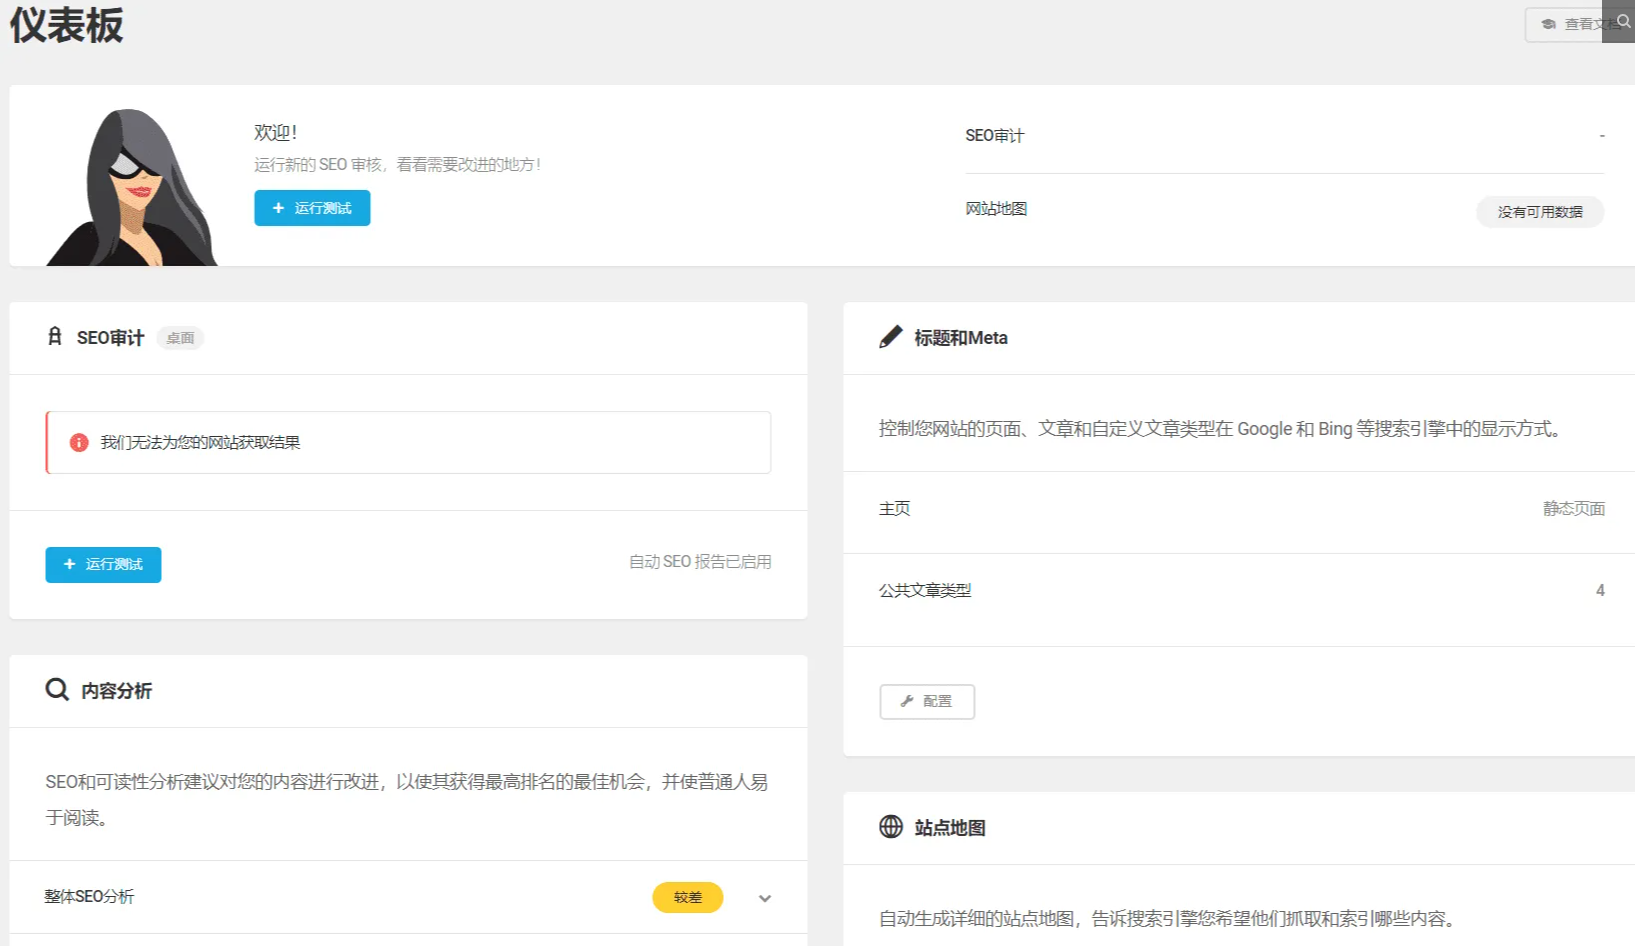Click the 标题和Meta panel title
Image resolution: width=1635 pixels, height=946 pixels.
tap(961, 338)
